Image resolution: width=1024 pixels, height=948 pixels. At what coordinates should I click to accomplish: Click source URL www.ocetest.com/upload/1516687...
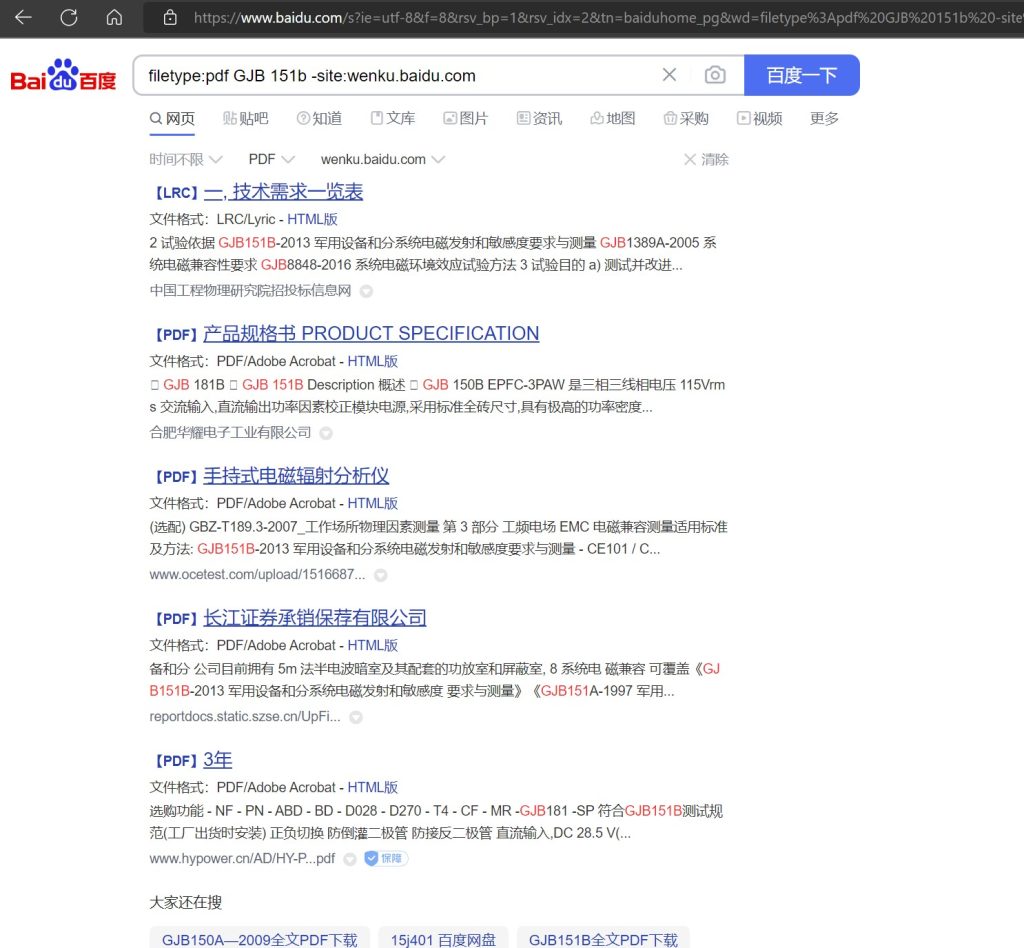pyautogui.click(x=257, y=575)
